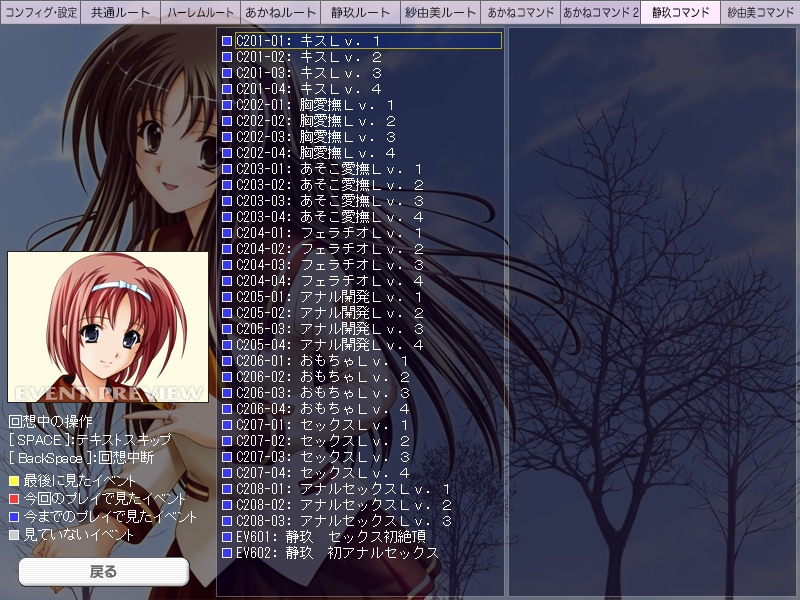Click blue marker icon beside EV601

click(227, 537)
